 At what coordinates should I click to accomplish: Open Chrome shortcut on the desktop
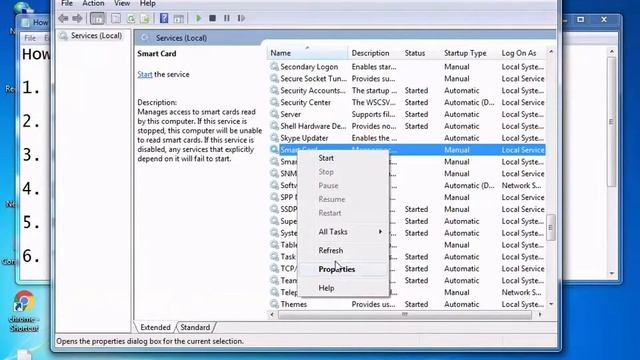24,310
